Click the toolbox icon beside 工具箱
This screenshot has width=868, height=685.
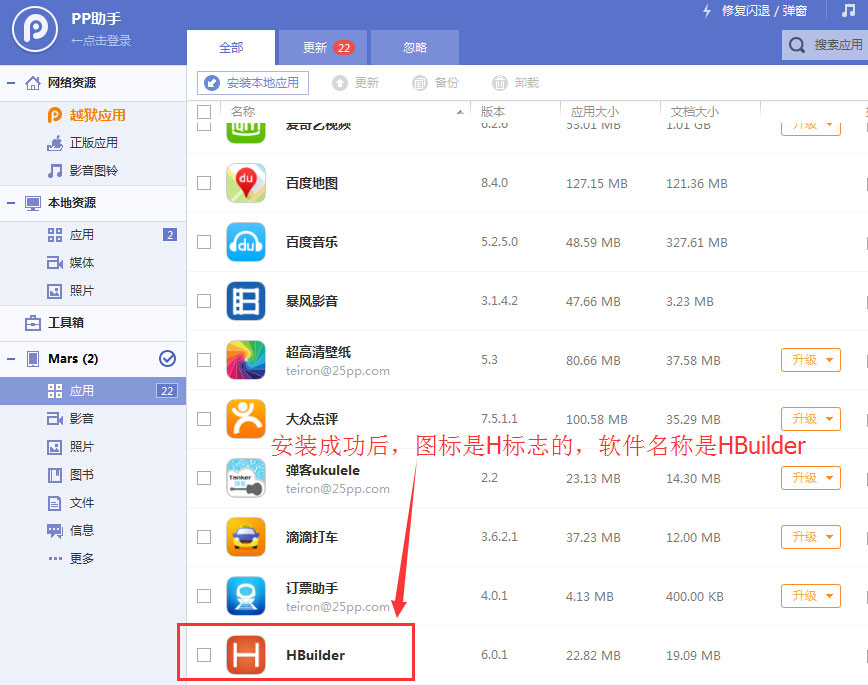tap(33, 323)
